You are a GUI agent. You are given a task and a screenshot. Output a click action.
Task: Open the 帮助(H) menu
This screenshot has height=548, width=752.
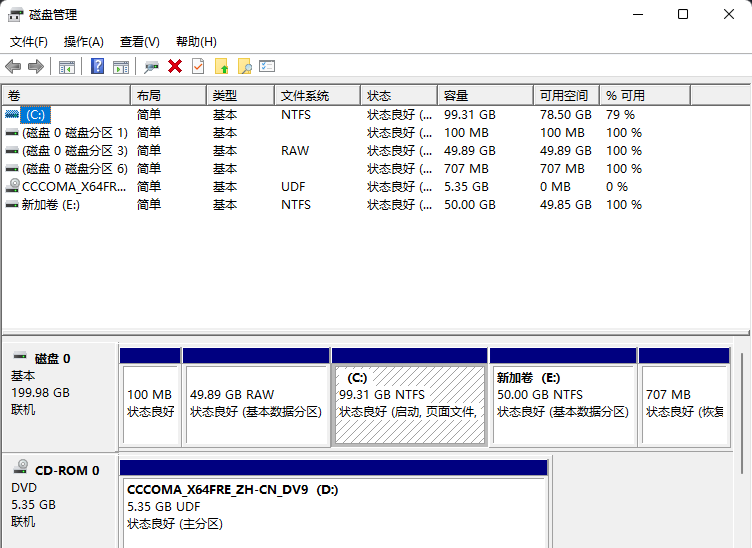196,41
